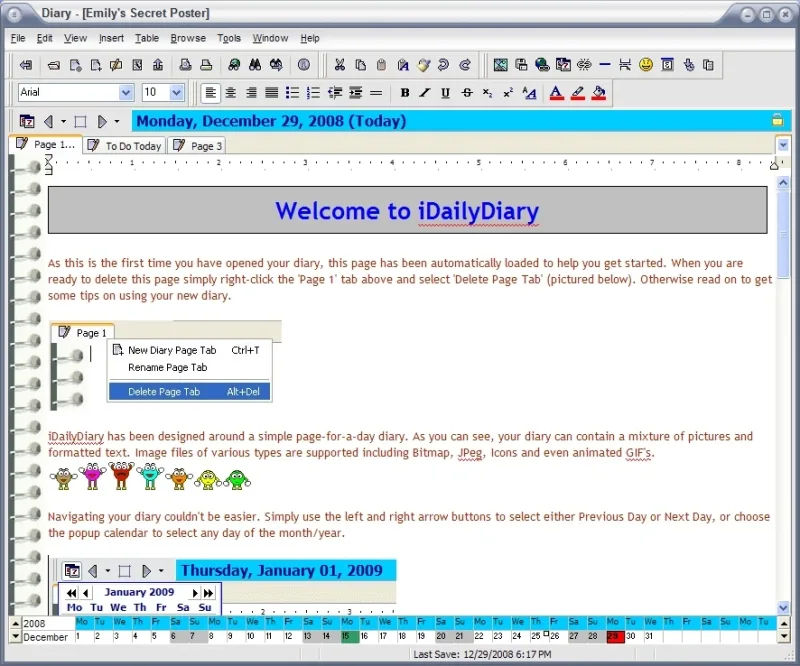Click the chain link icon
The width and height of the screenshot is (800, 666).
click(584, 65)
